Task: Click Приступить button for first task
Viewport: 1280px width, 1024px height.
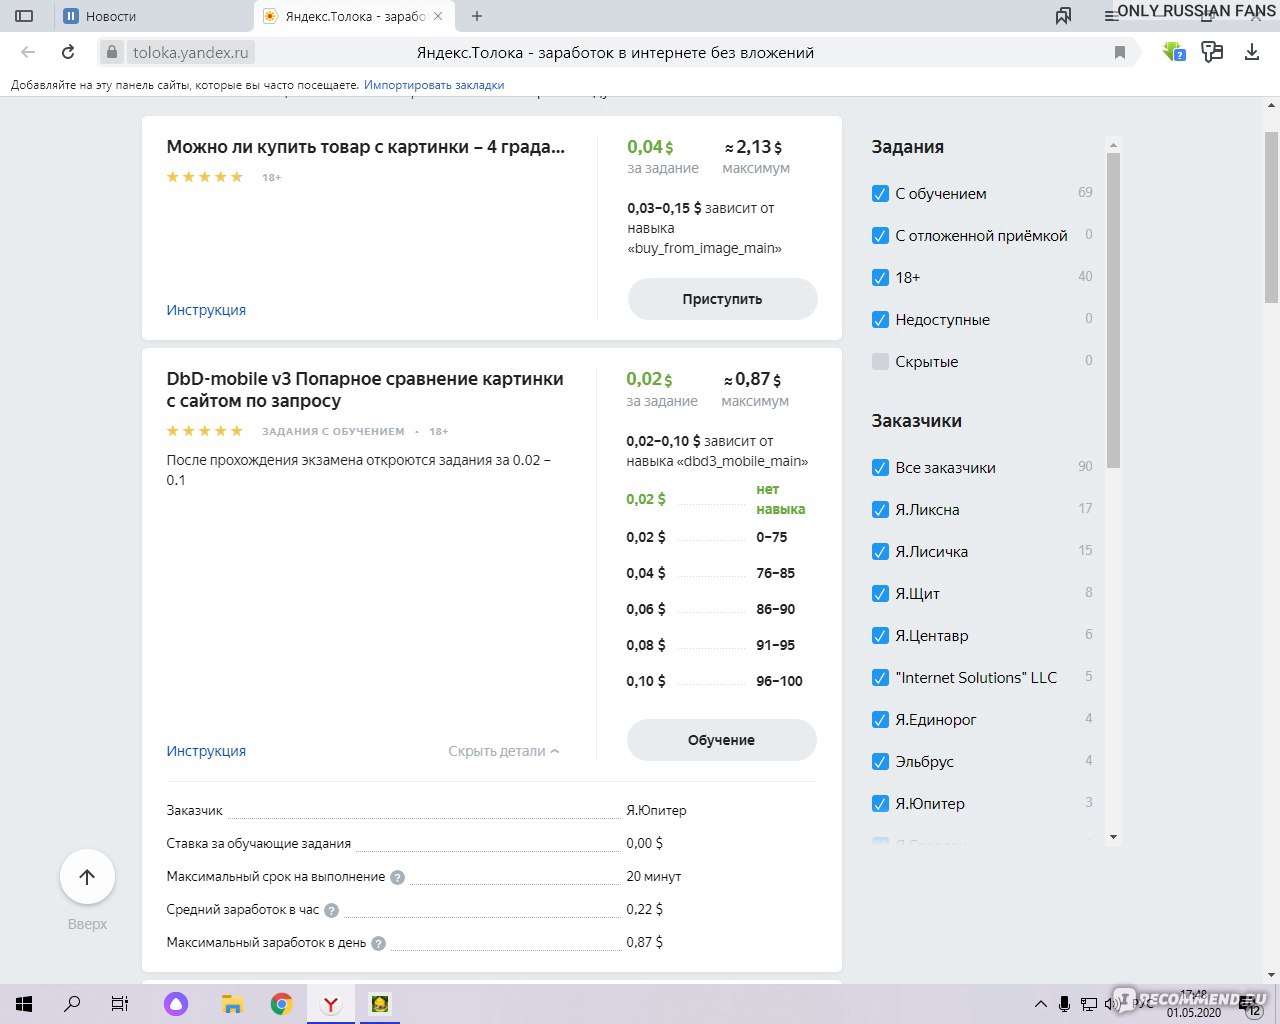Action: coord(722,299)
